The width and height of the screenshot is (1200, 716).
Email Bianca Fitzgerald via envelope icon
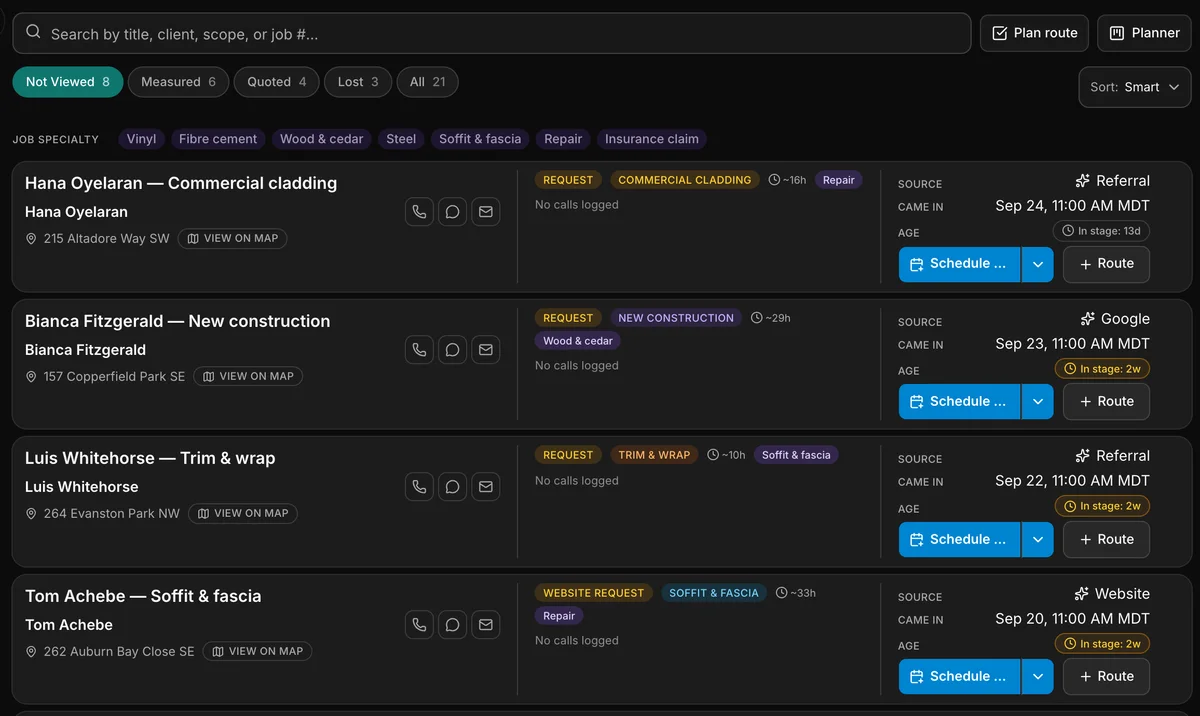[x=486, y=350]
